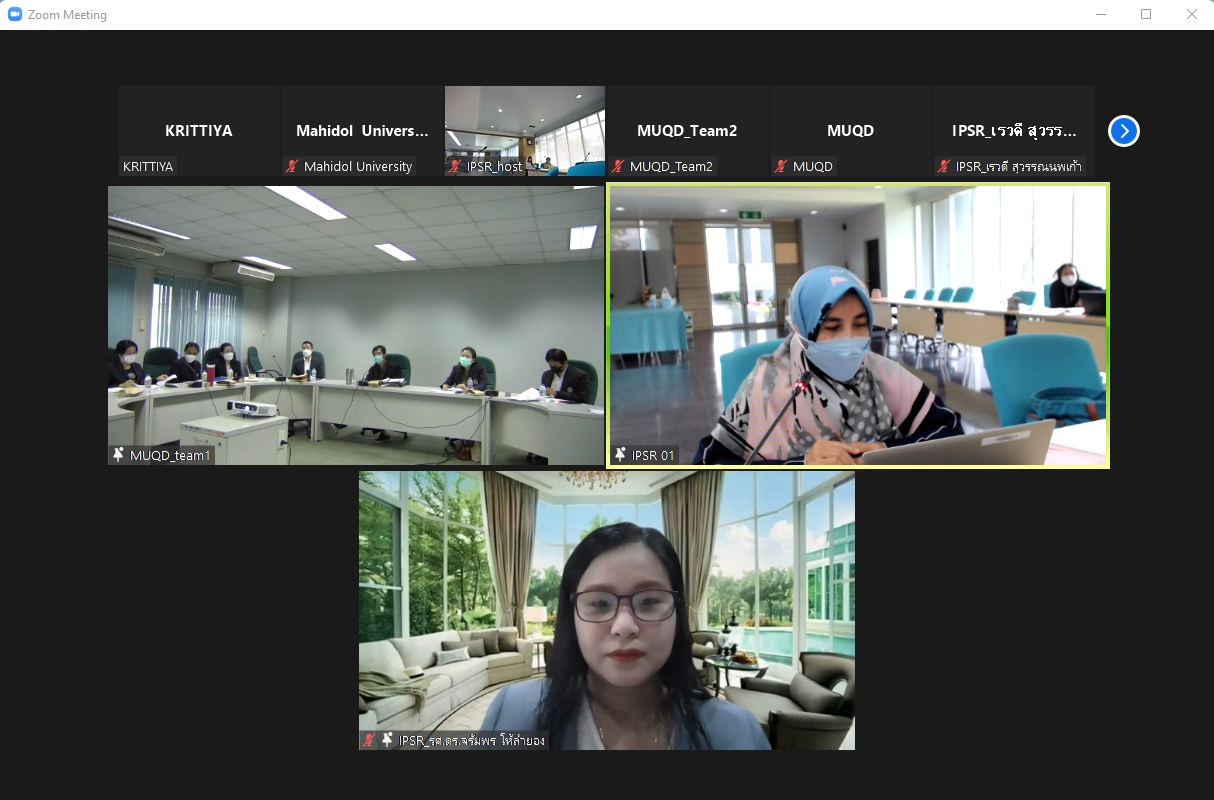Select the KRITTIYA participant tile
Screen dimensions: 1214x800
[x=198, y=130]
